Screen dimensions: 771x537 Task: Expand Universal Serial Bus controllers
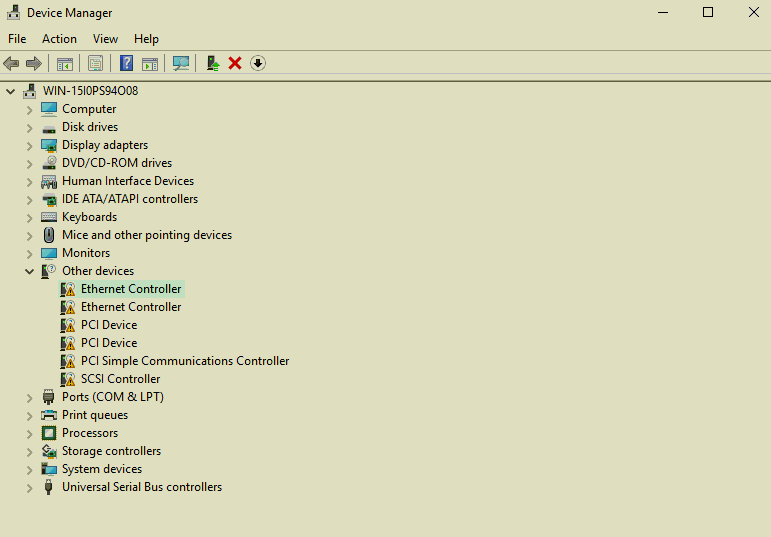click(29, 487)
